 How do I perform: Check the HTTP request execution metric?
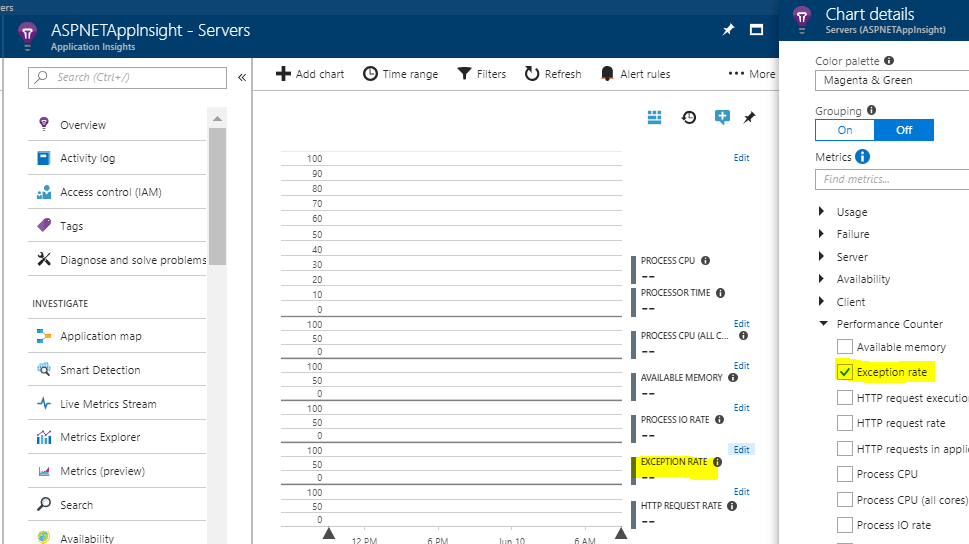(x=845, y=397)
